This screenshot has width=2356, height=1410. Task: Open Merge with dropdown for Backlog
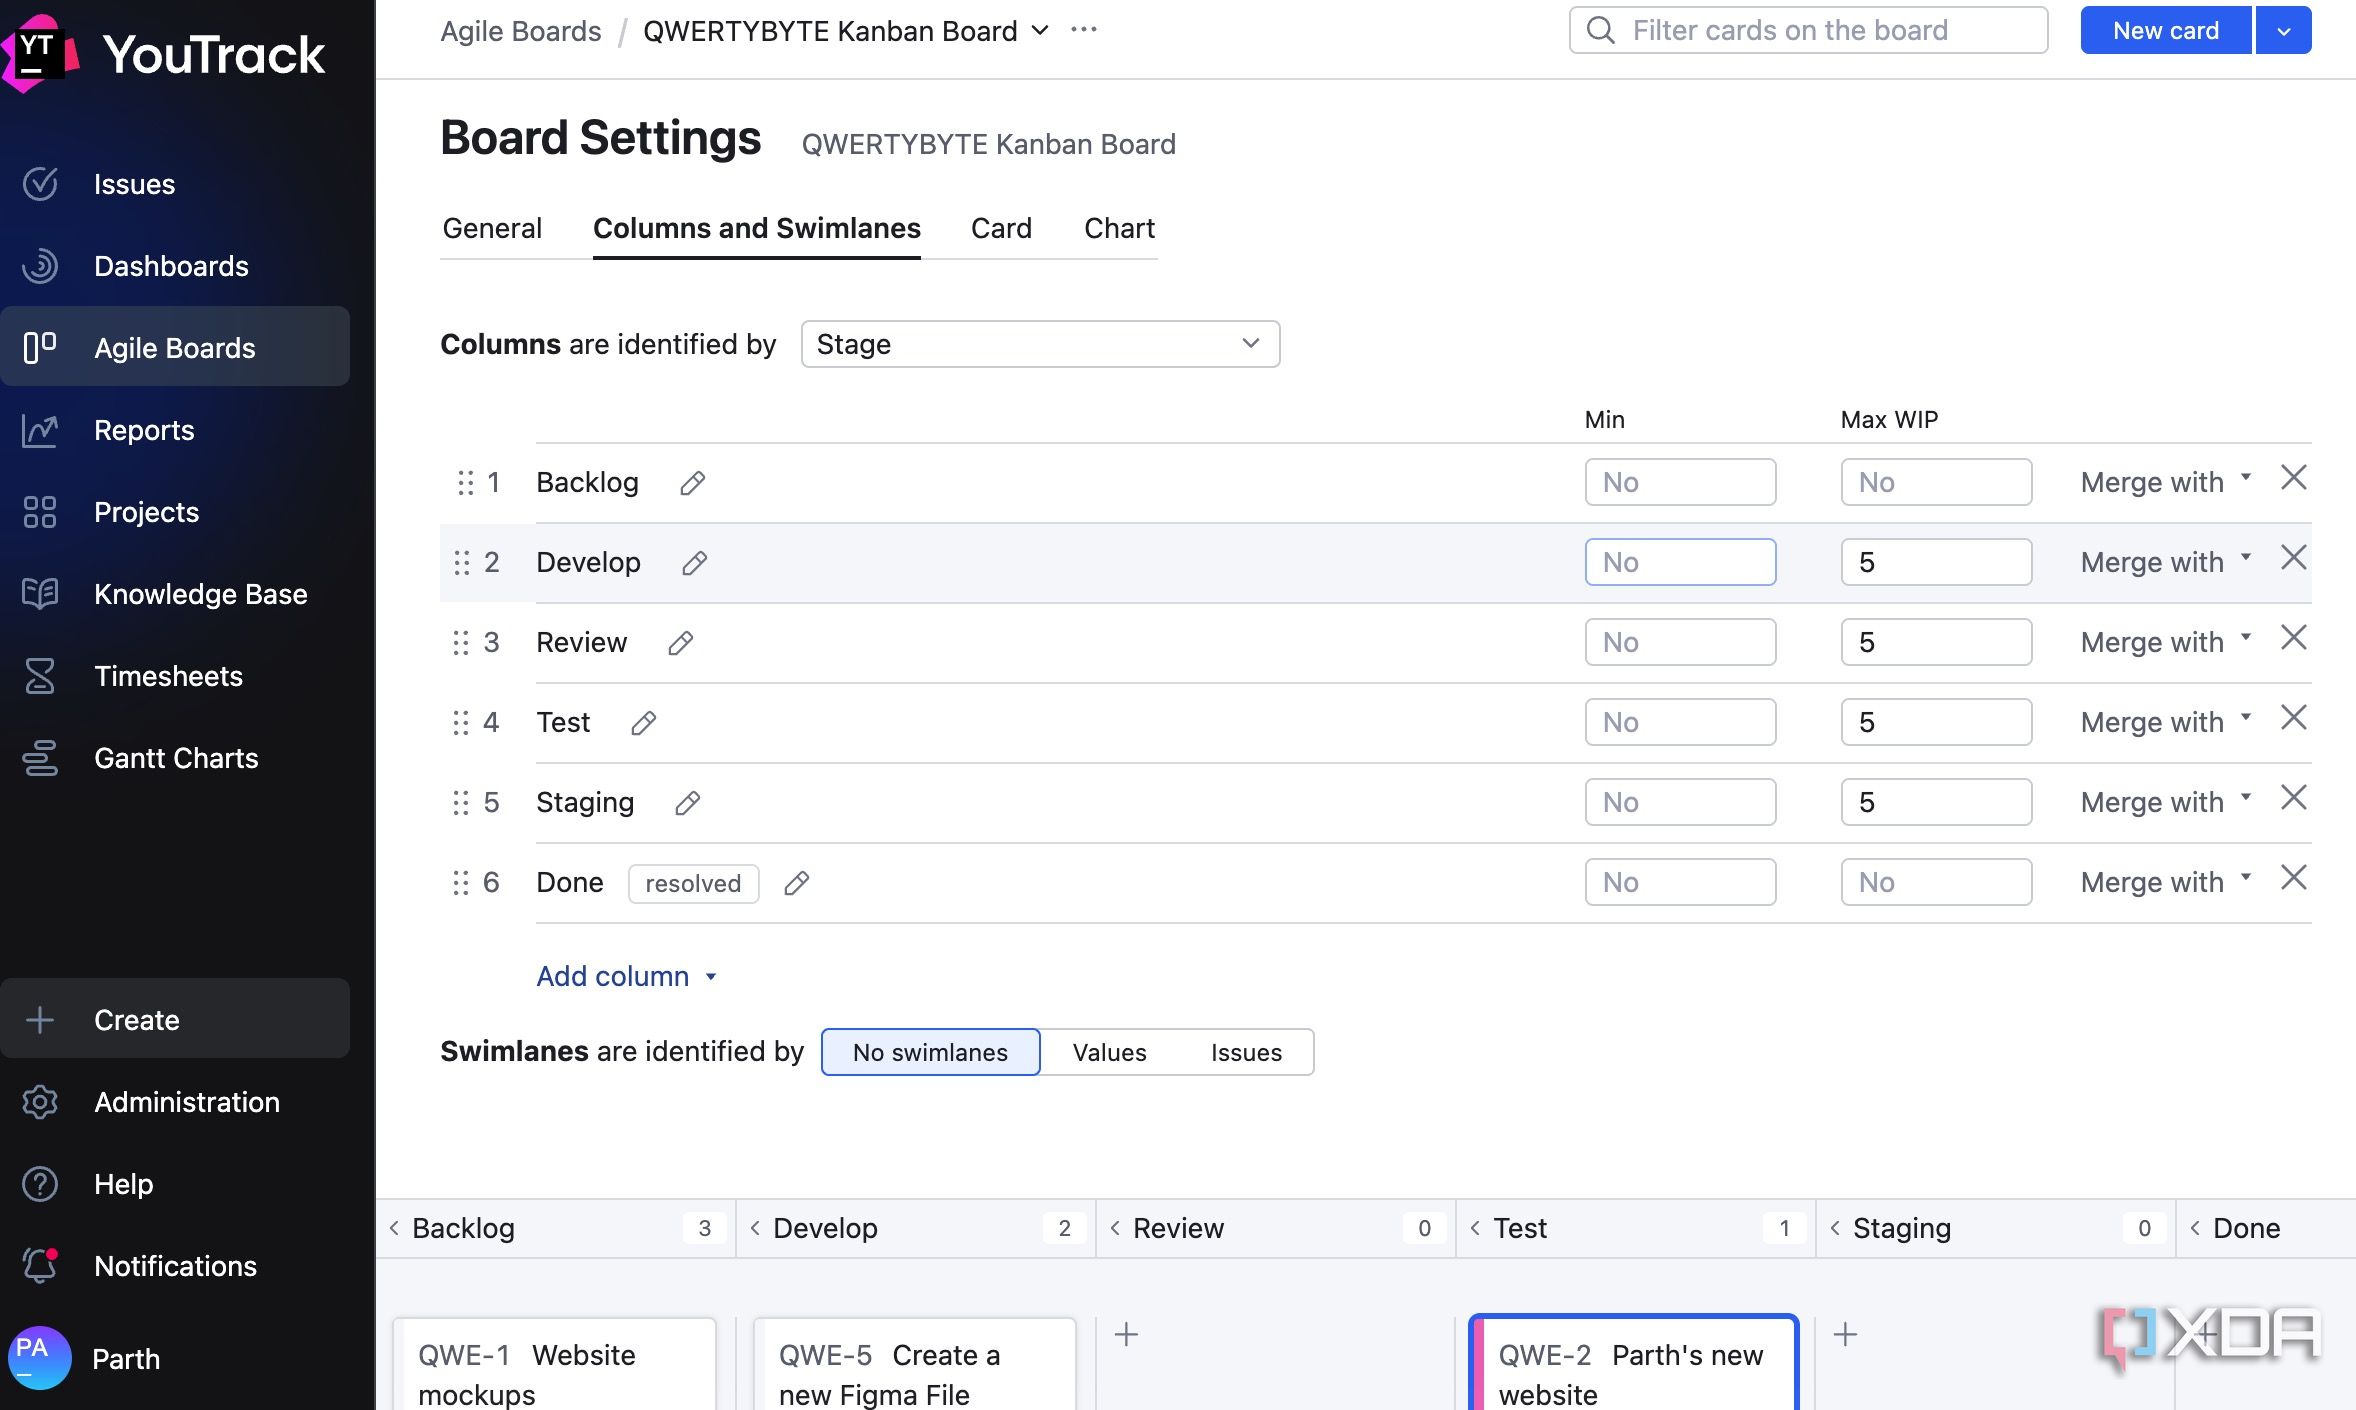coord(2166,482)
